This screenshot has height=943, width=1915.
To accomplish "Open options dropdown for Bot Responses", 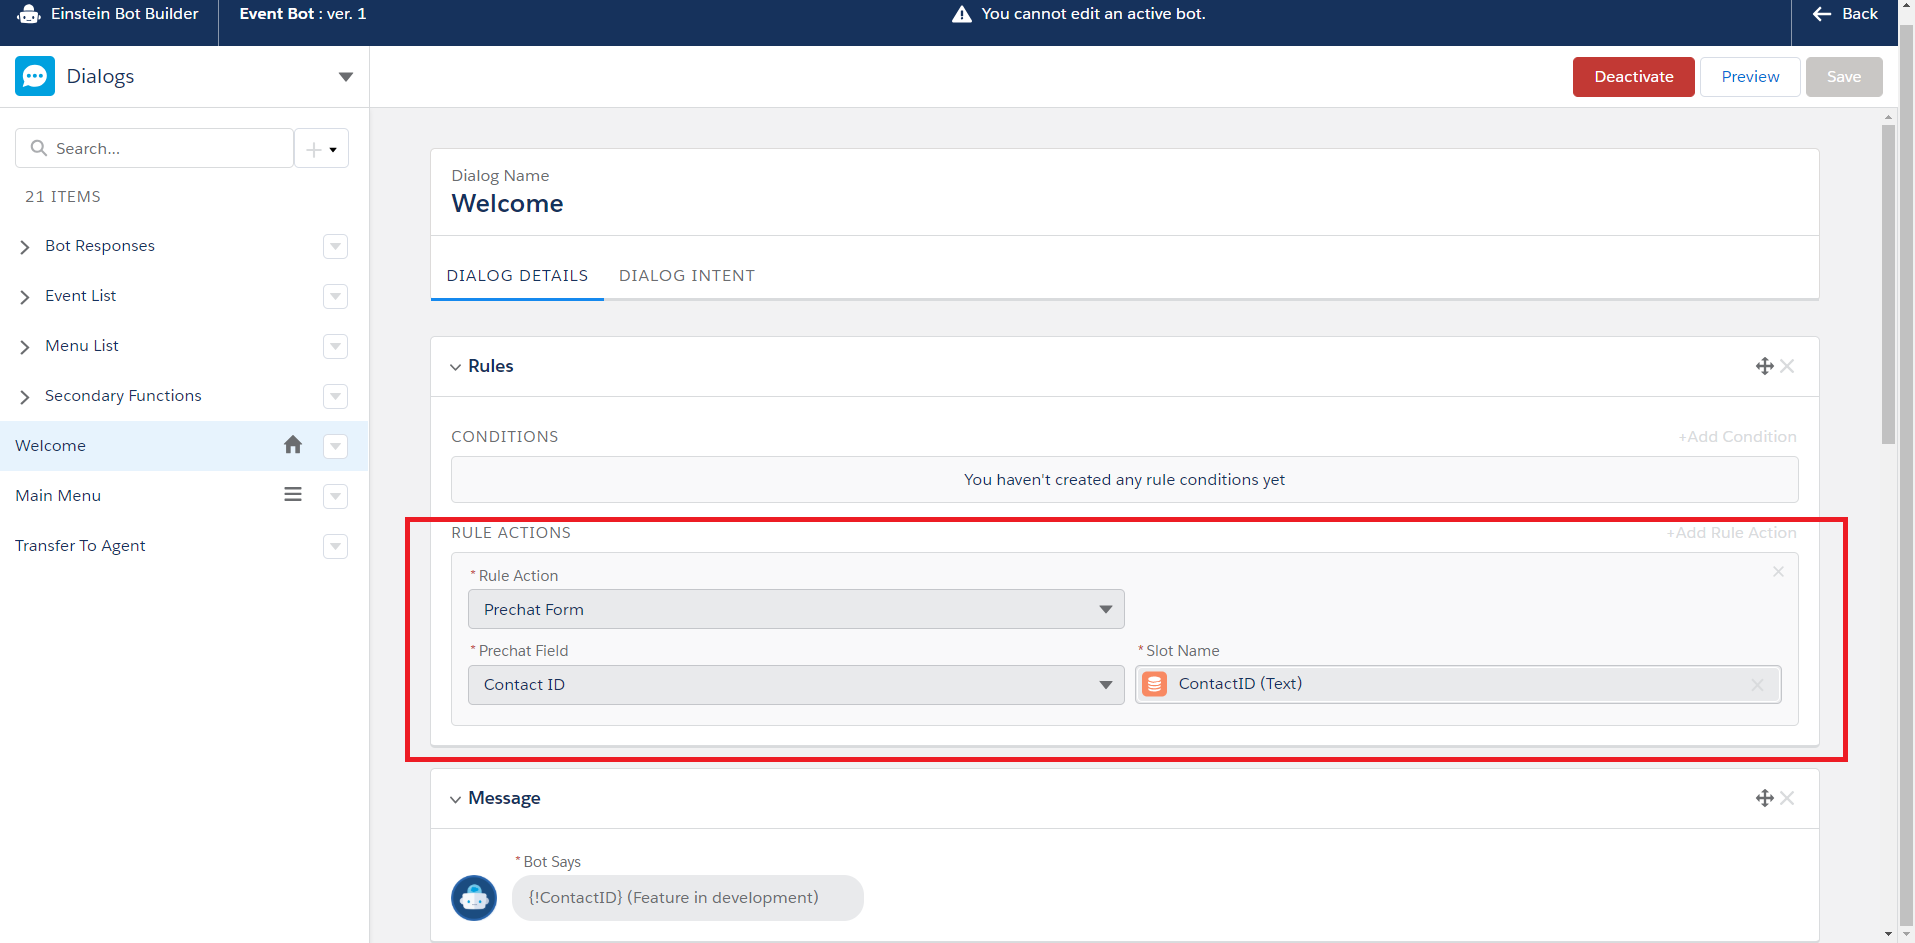I will coord(336,246).
